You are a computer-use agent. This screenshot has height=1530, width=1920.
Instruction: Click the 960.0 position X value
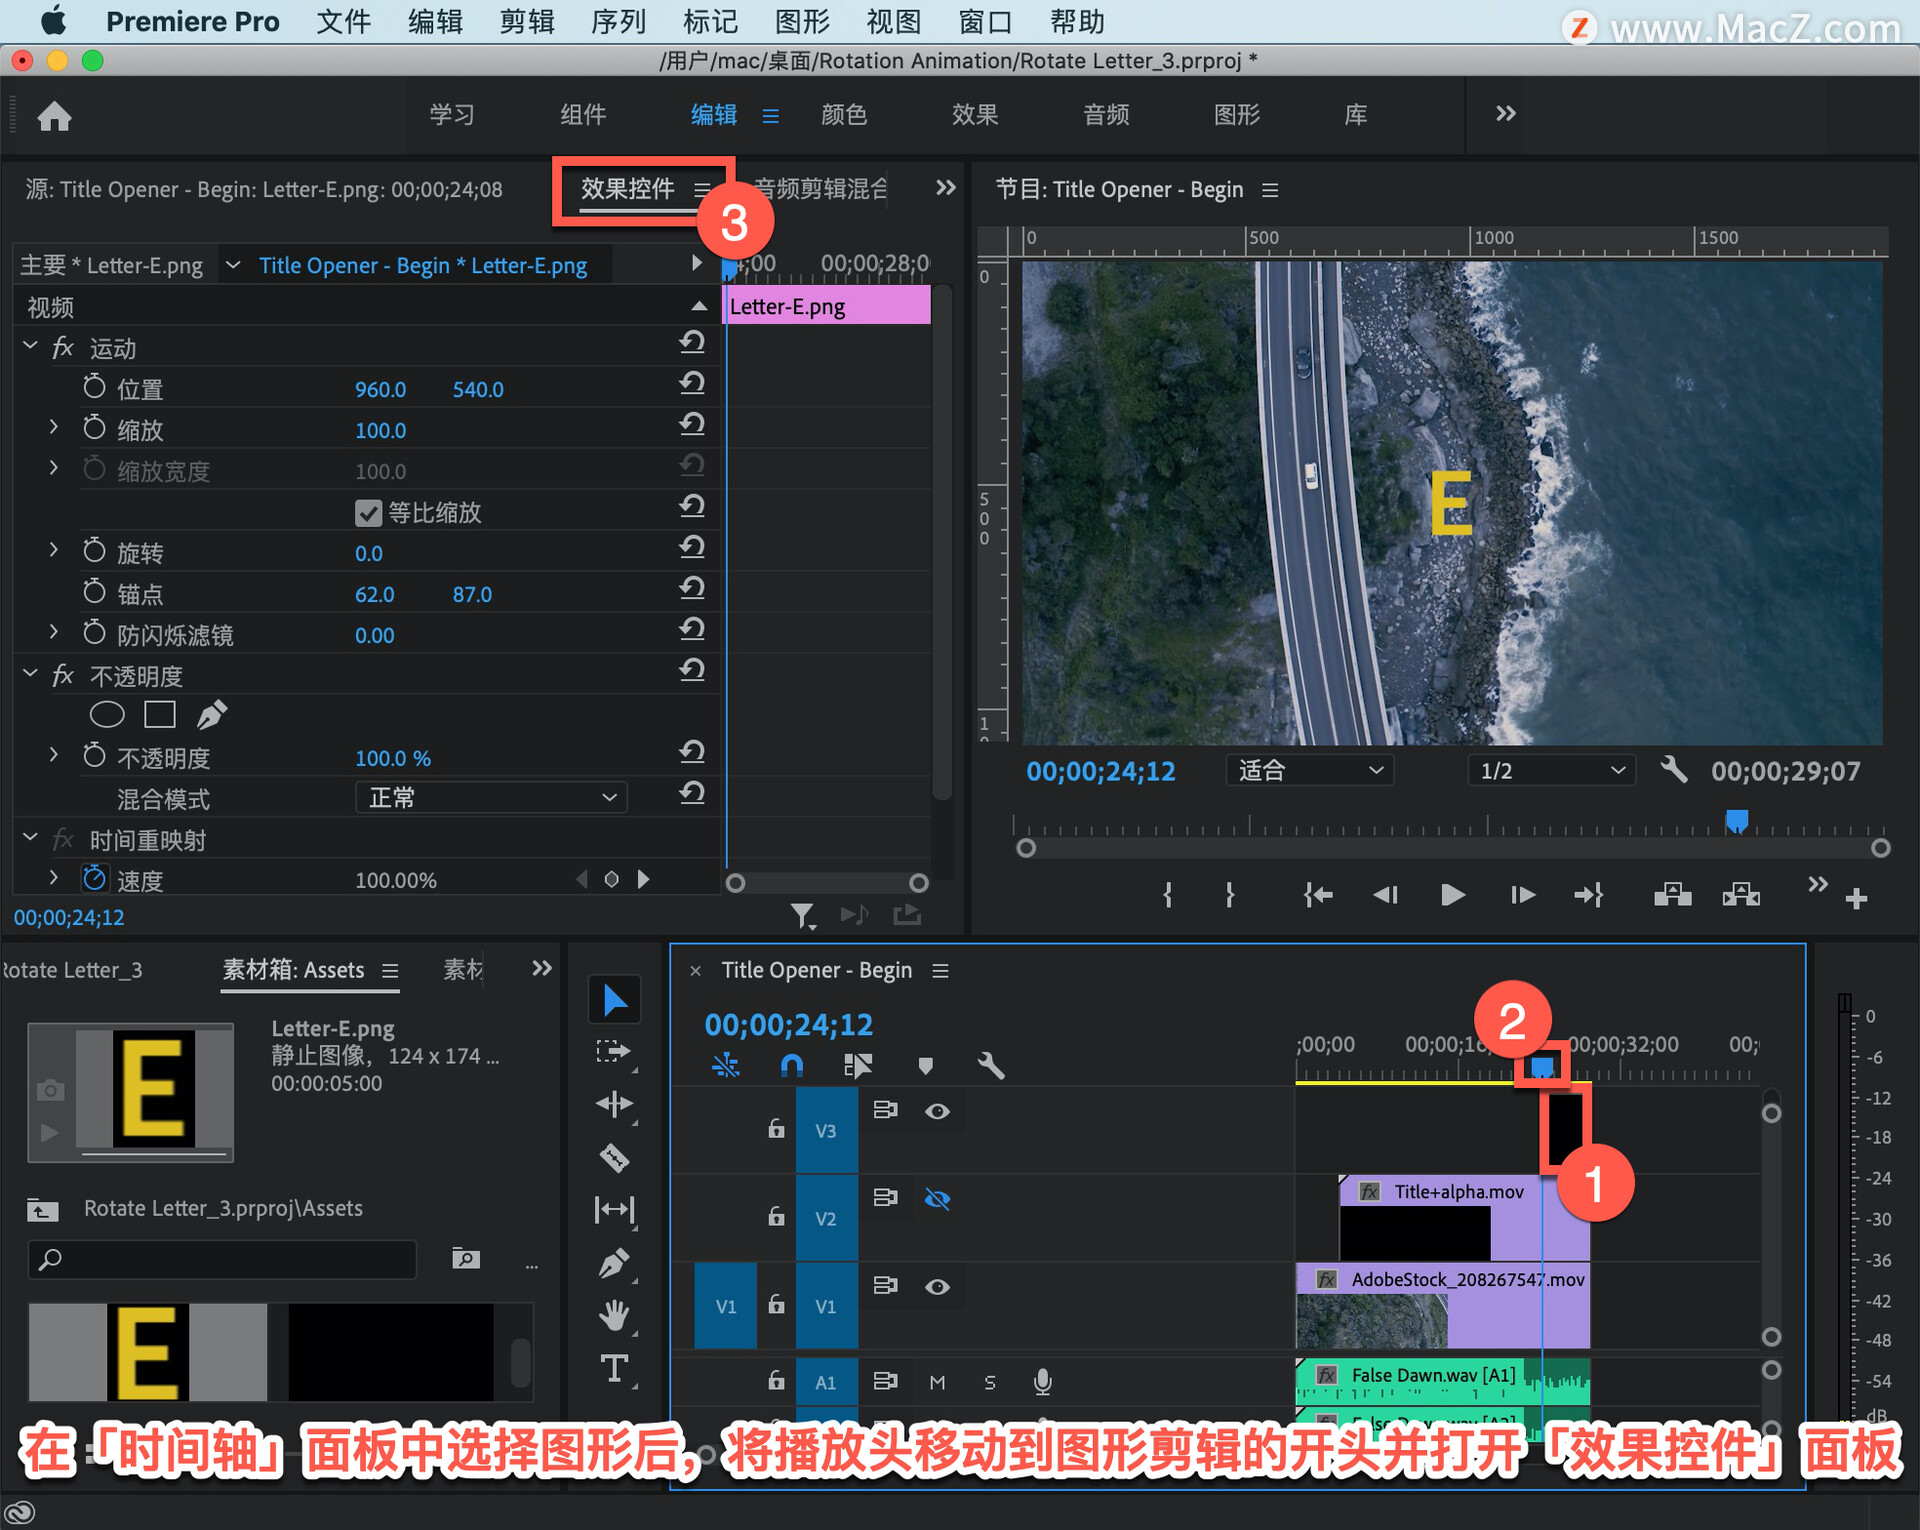click(x=380, y=390)
